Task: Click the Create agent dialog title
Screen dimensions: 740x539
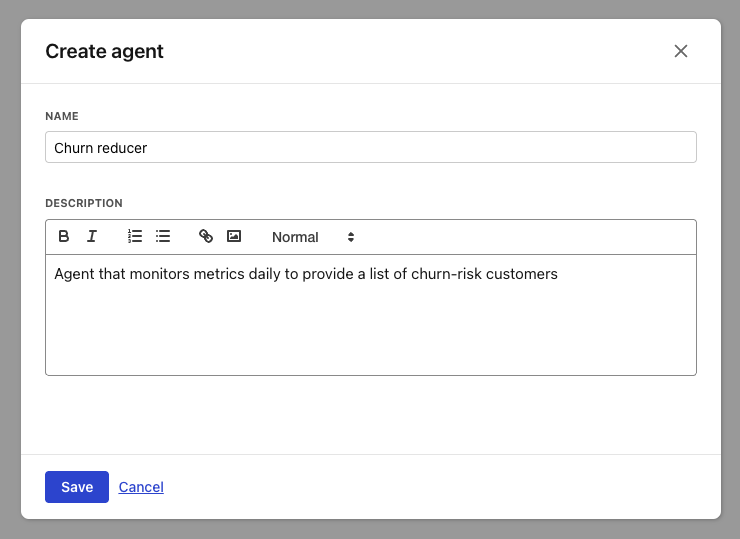Action: point(104,51)
